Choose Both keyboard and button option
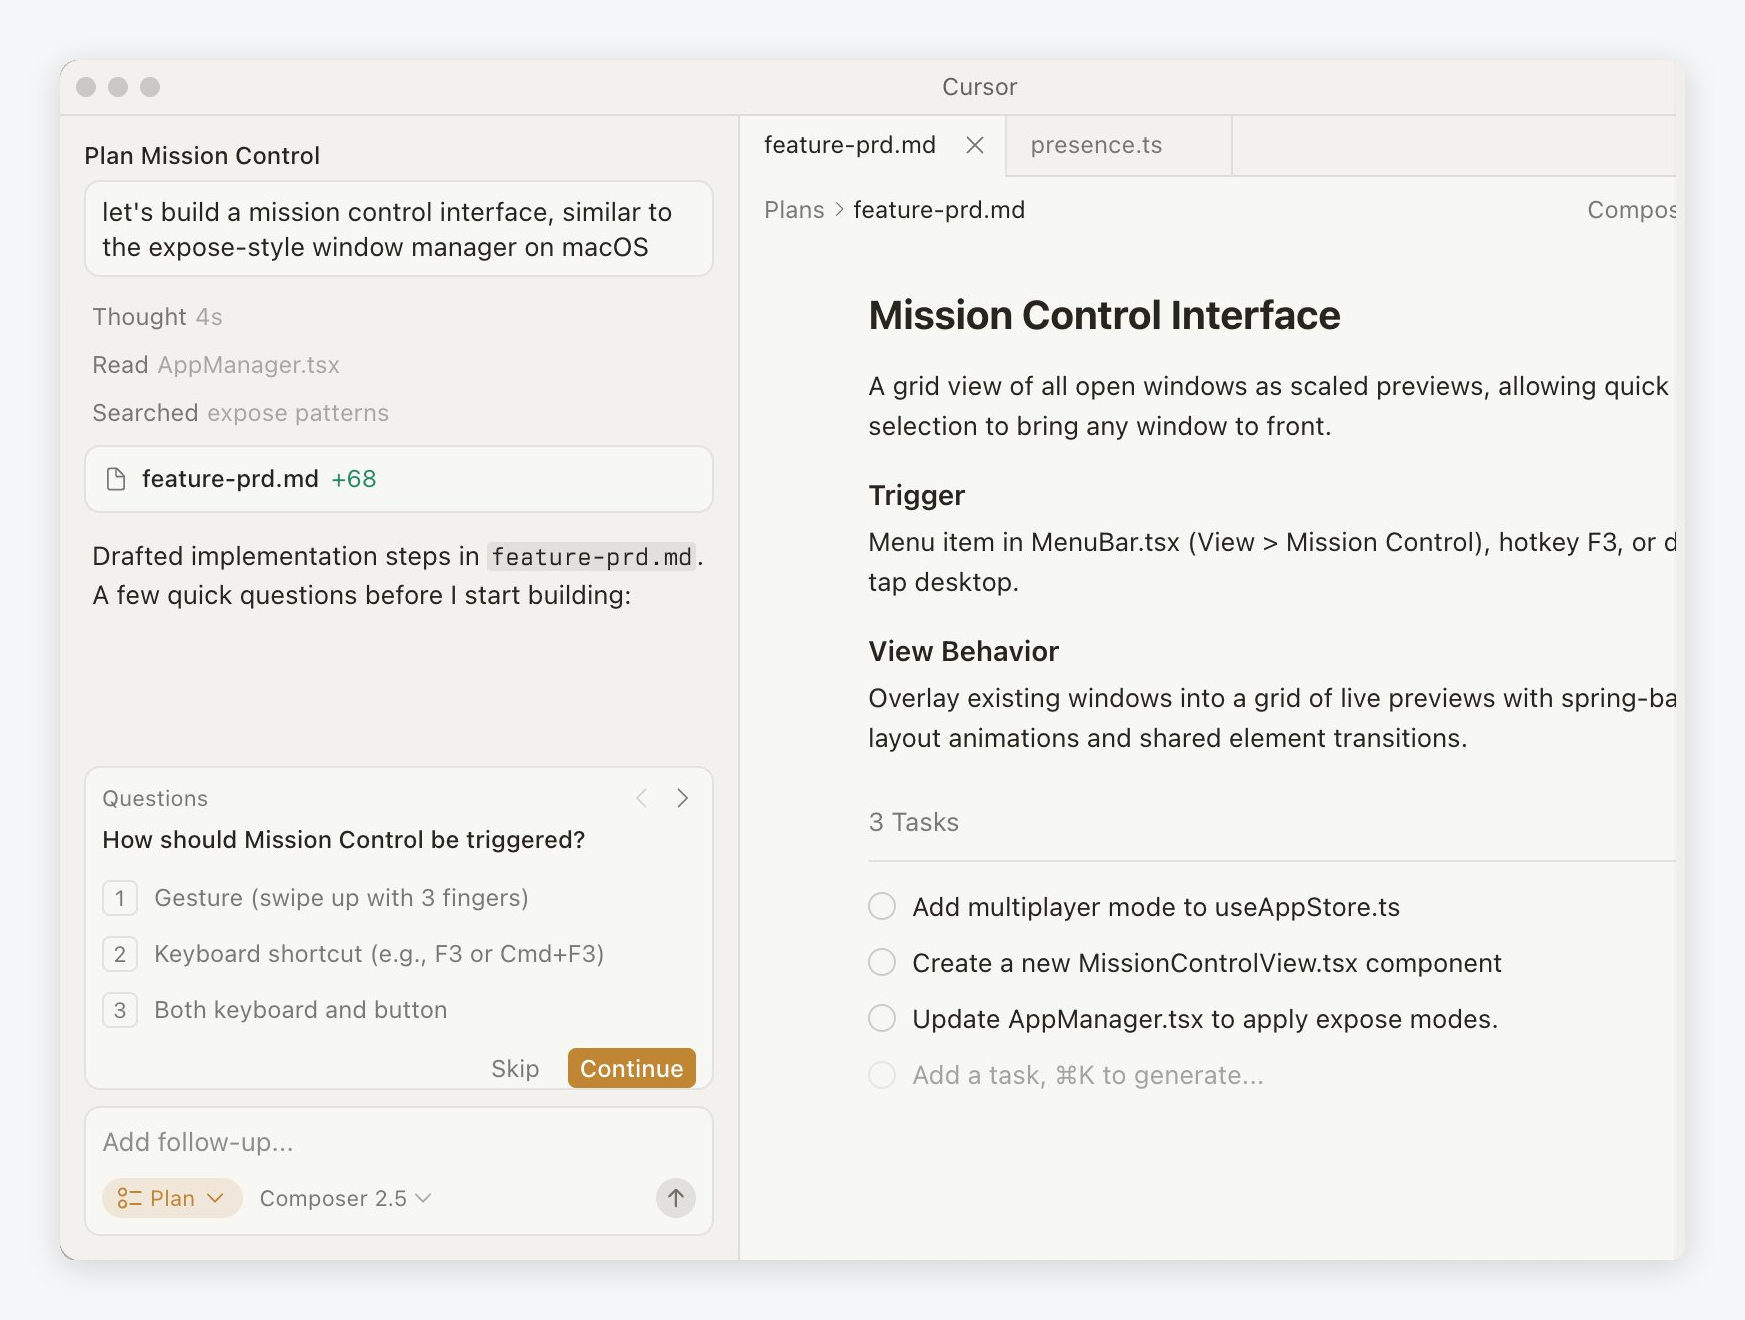 (x=398, y=1010)
